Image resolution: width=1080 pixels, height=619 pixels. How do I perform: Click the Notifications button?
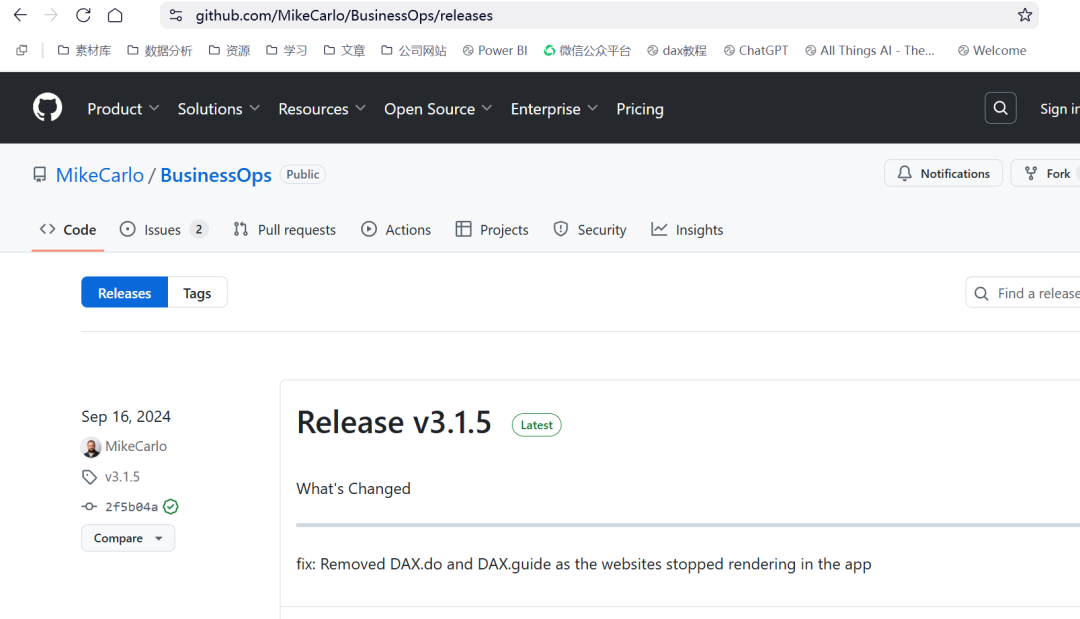coord(943,174)
